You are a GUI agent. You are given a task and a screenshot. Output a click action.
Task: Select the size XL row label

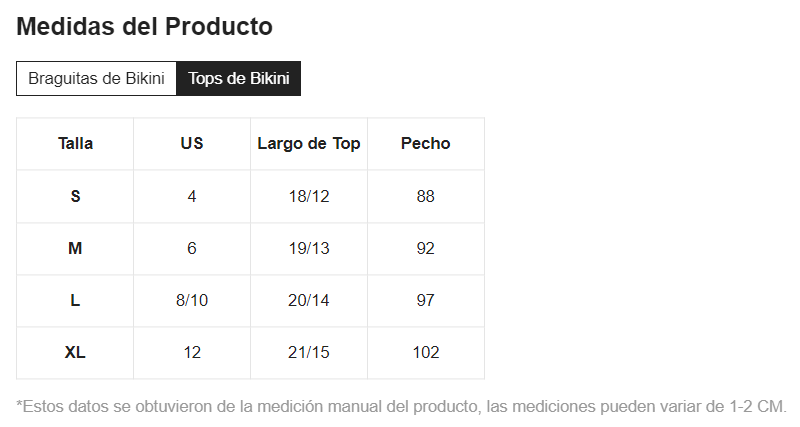[x=75, y=352]
